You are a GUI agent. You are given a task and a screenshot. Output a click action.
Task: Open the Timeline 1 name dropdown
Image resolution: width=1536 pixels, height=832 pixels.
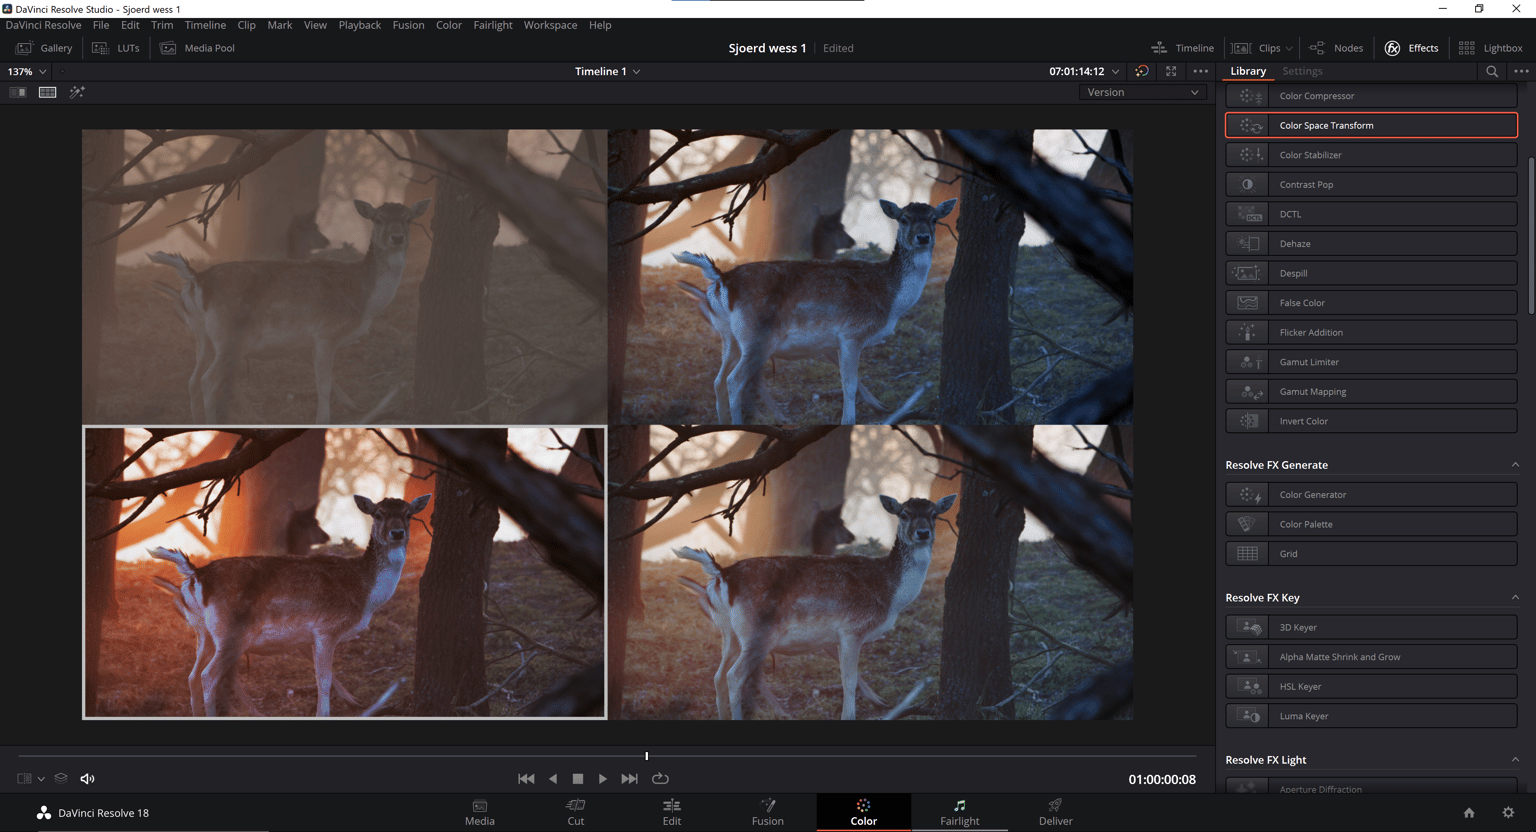click(x=607, y=72)
